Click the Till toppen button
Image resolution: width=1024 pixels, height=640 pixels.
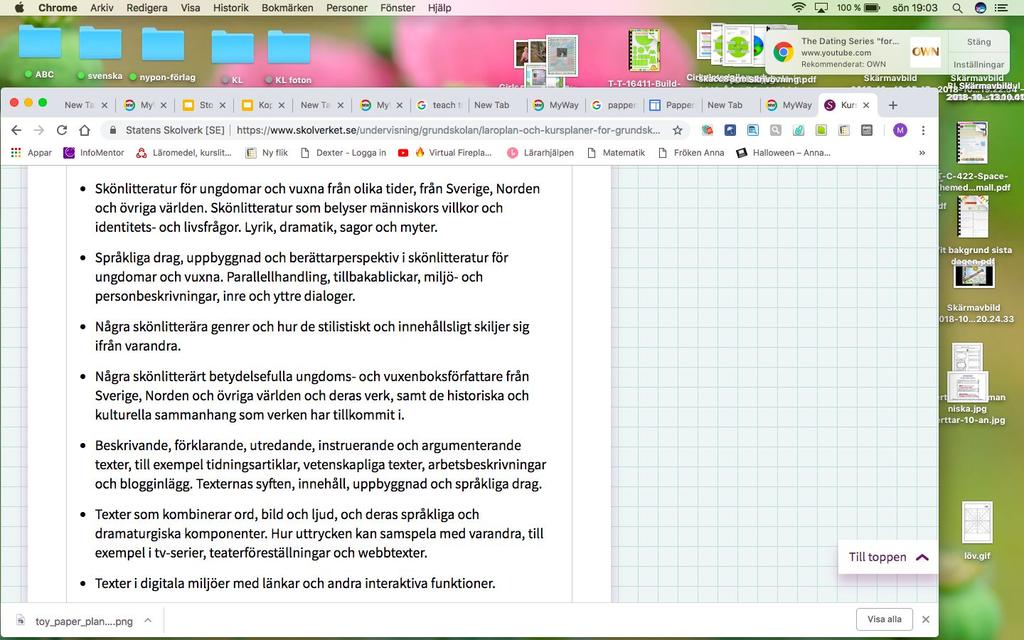(x=888, y=557)
